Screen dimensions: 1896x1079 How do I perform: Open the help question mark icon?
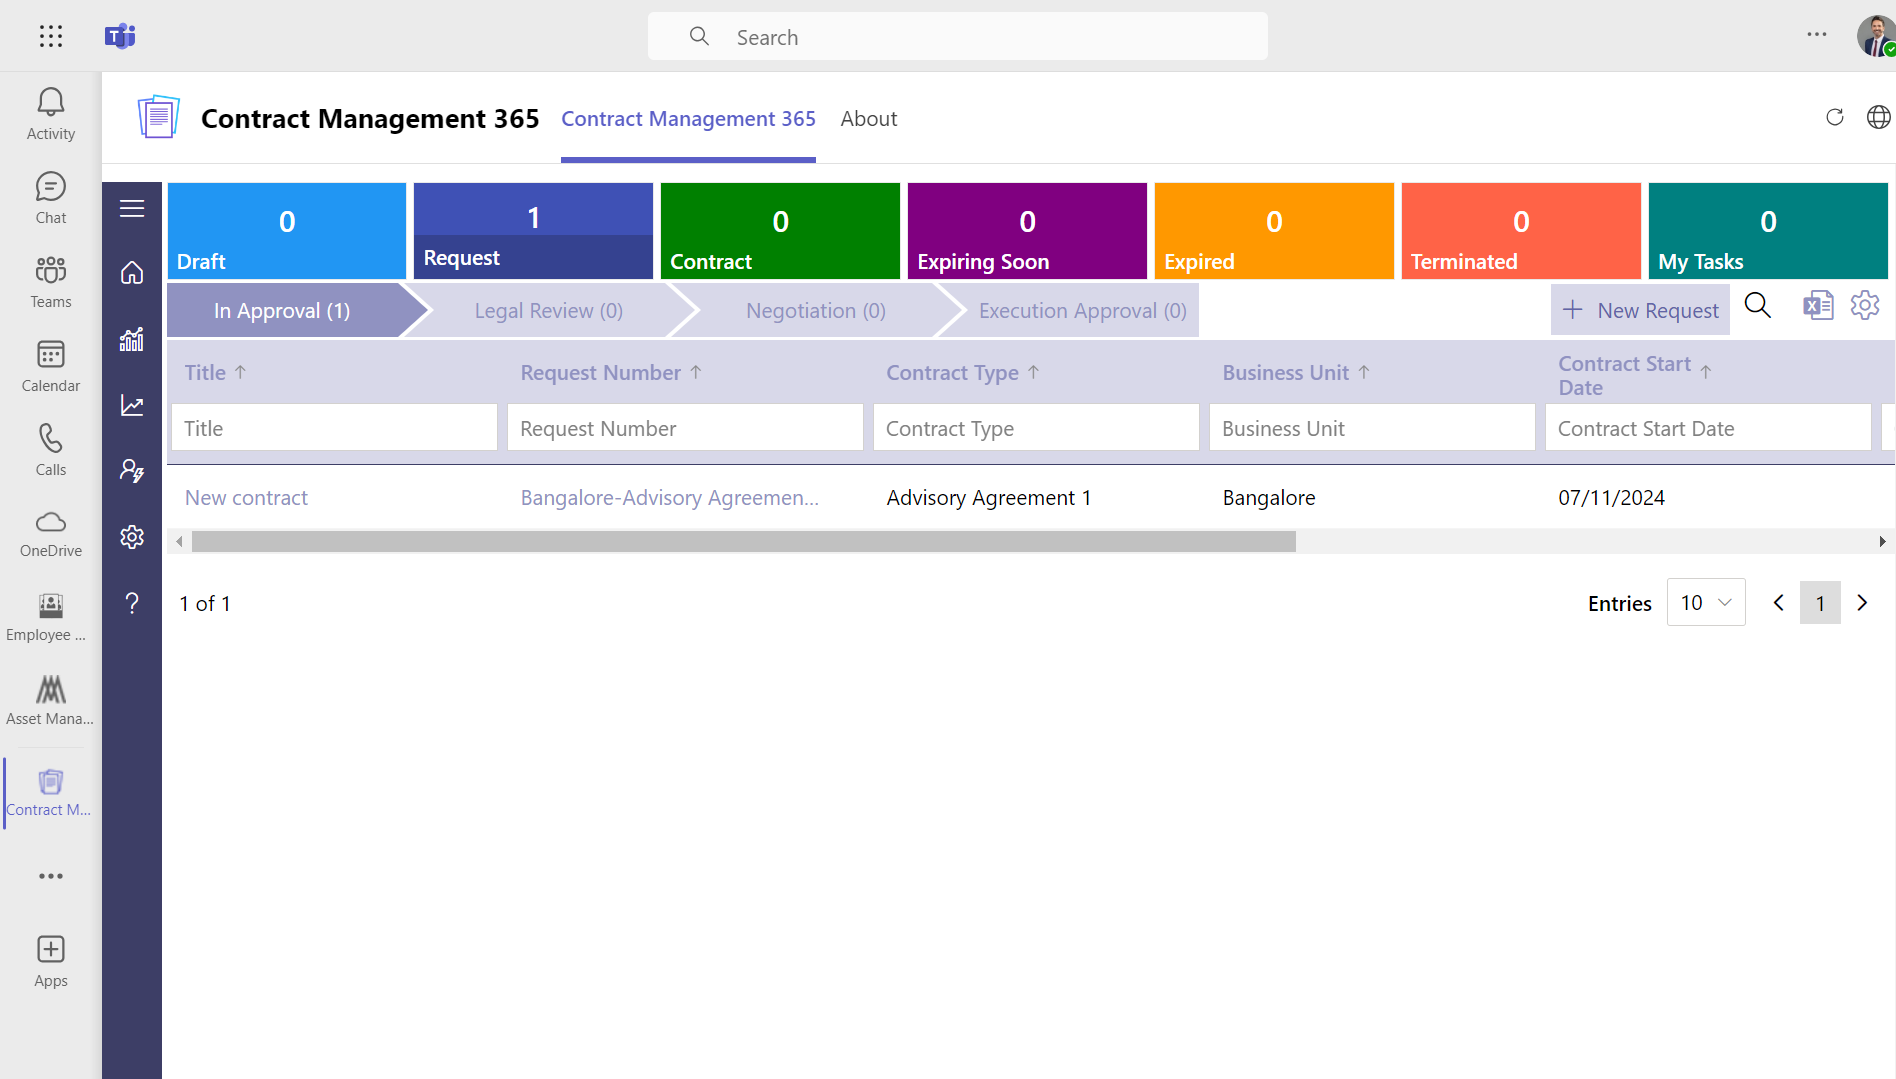pyautogui.click(x=132, y=603)
